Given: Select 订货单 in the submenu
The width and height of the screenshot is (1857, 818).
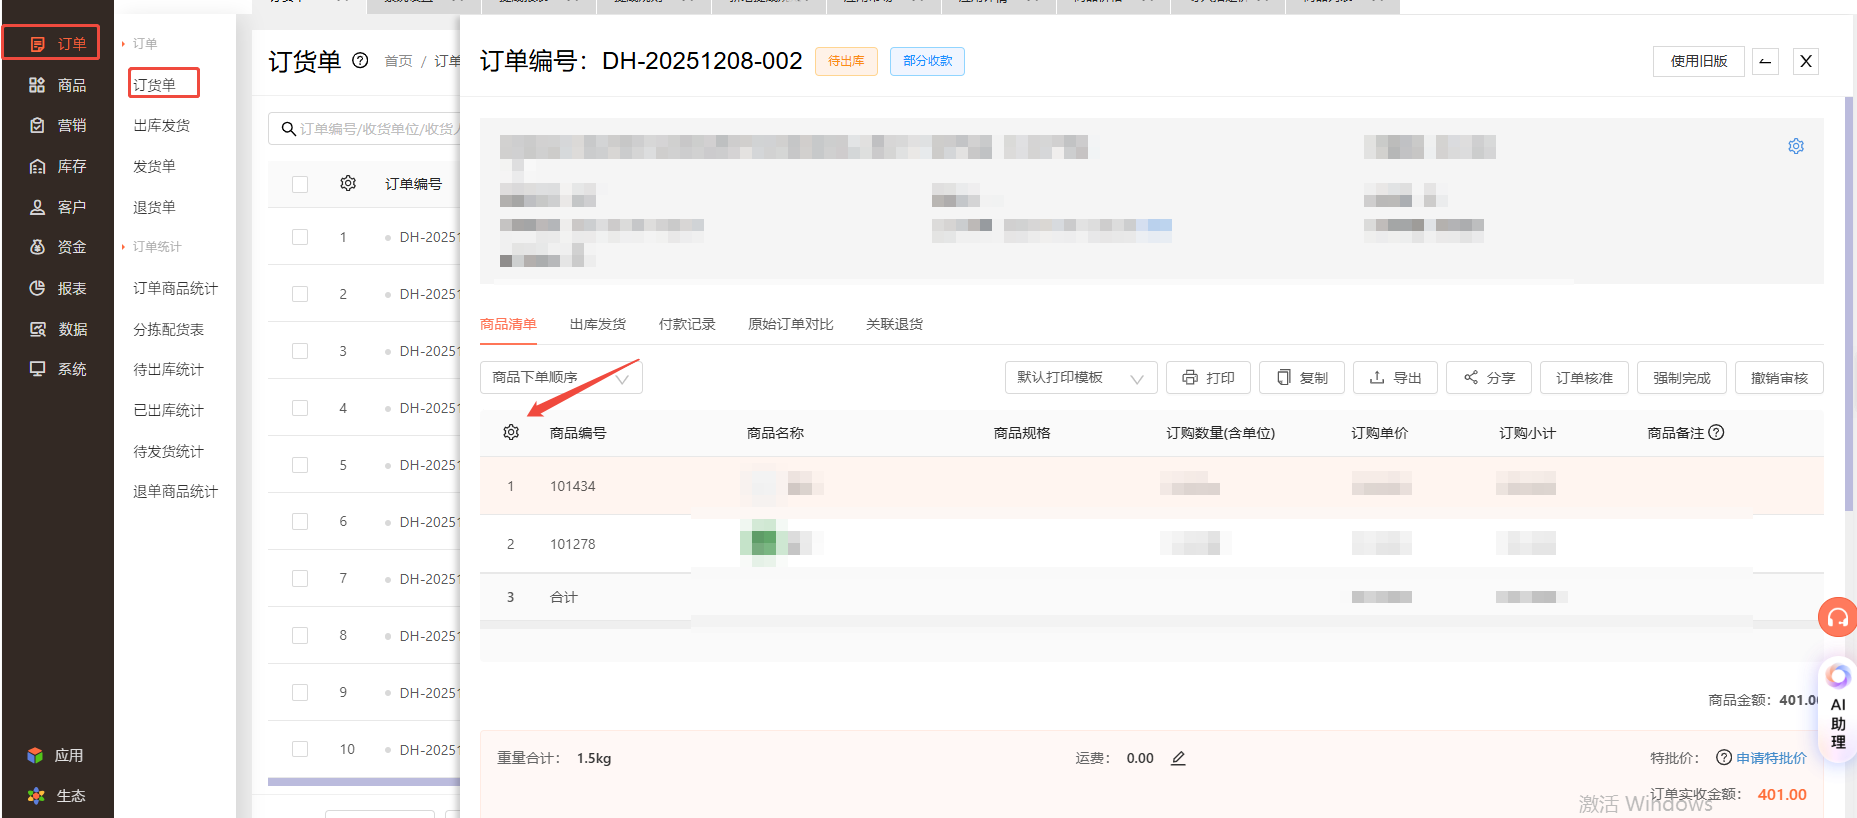Looking at the screenshot, I should (x=154, y=85).
